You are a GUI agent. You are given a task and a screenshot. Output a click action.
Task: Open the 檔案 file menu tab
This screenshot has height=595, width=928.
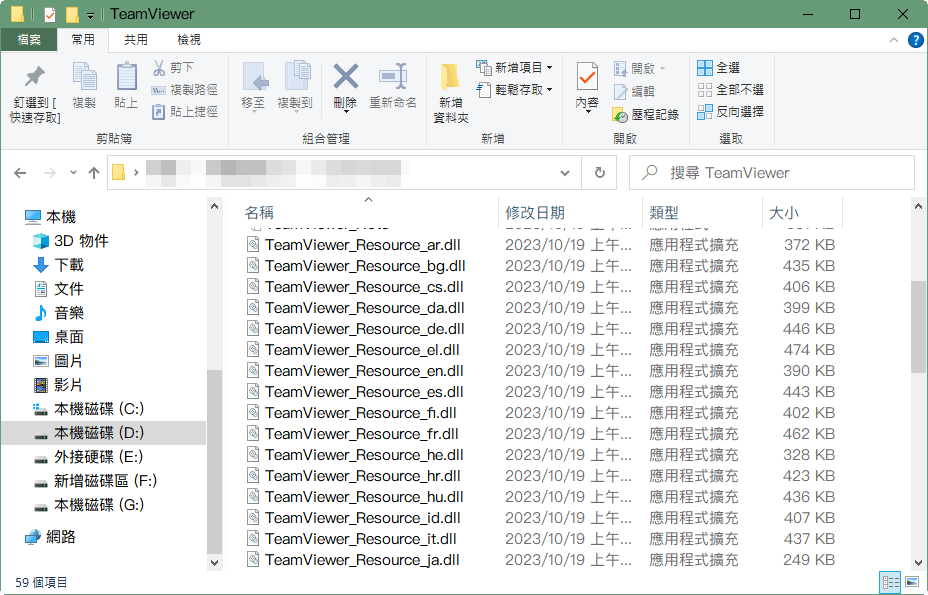(29, 40)
